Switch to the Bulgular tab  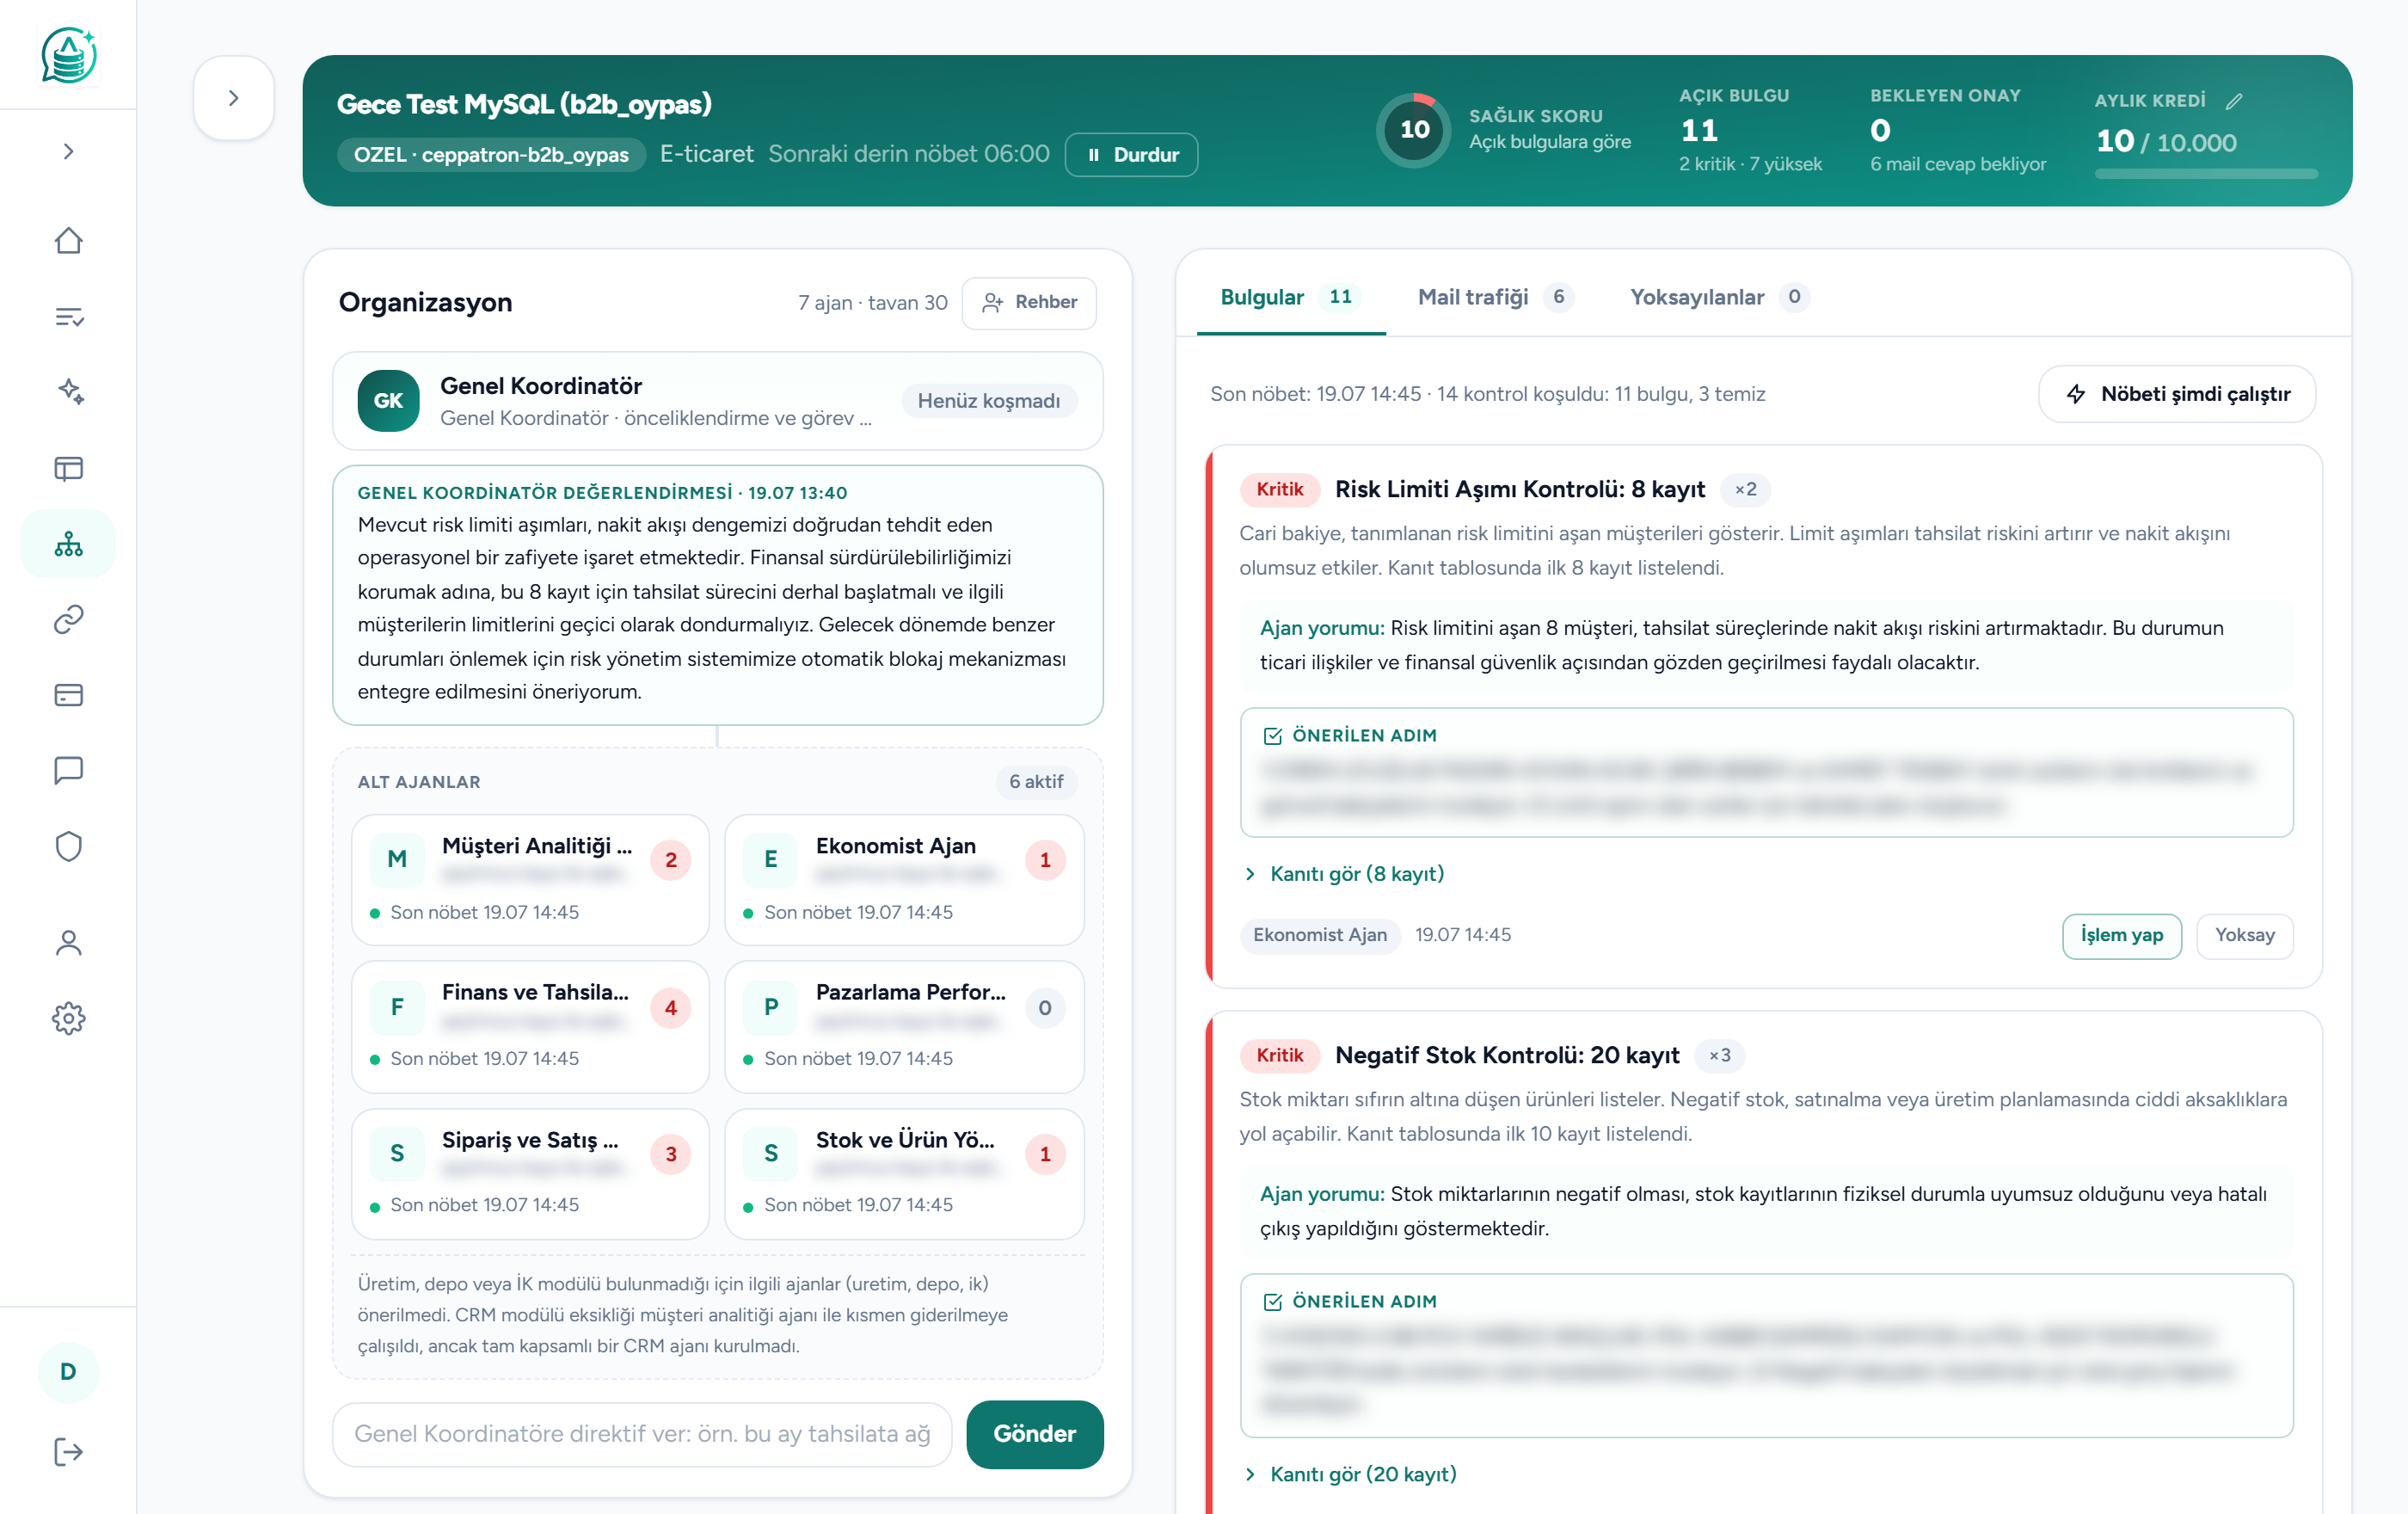pyautogui.click(x=1290, y=297)
